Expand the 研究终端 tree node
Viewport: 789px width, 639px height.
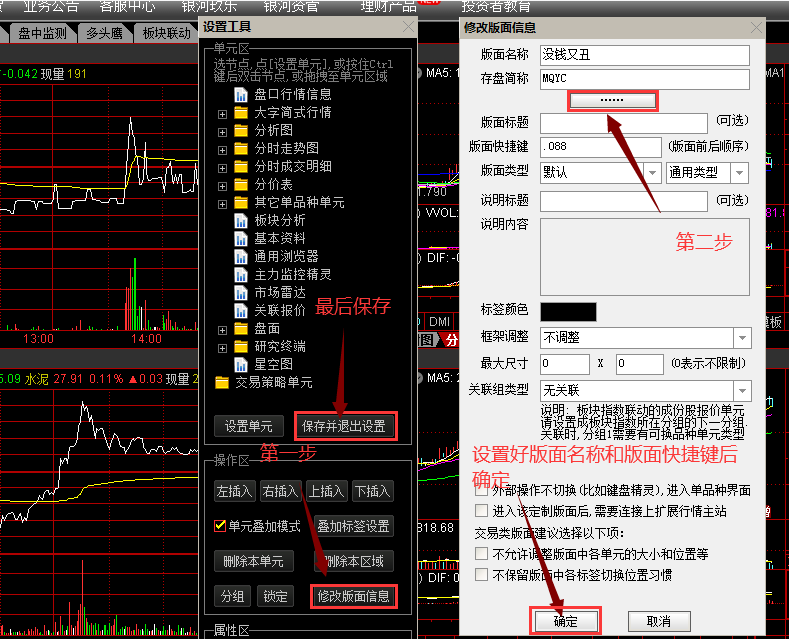(x=222, y=348)
